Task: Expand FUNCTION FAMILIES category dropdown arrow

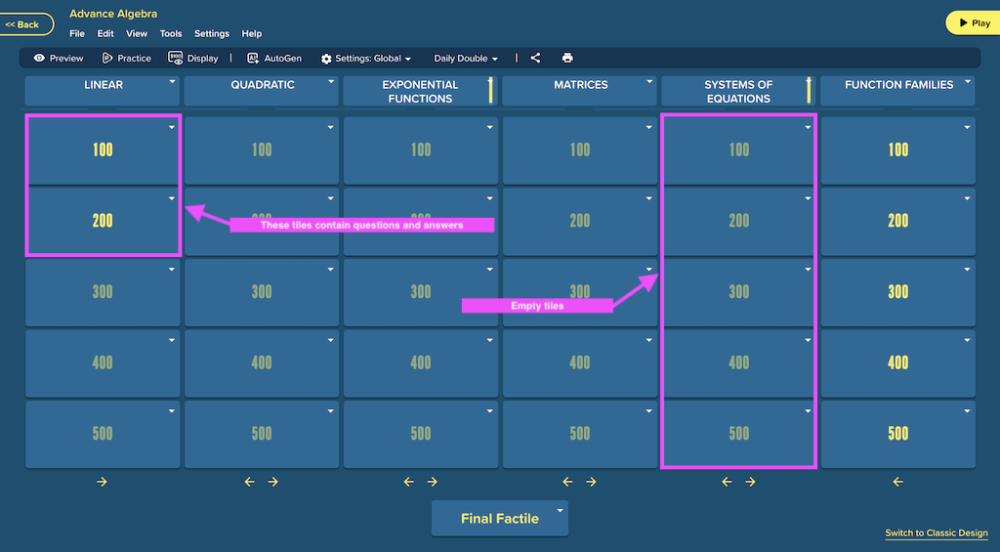Action: click(x=967, y=82)
